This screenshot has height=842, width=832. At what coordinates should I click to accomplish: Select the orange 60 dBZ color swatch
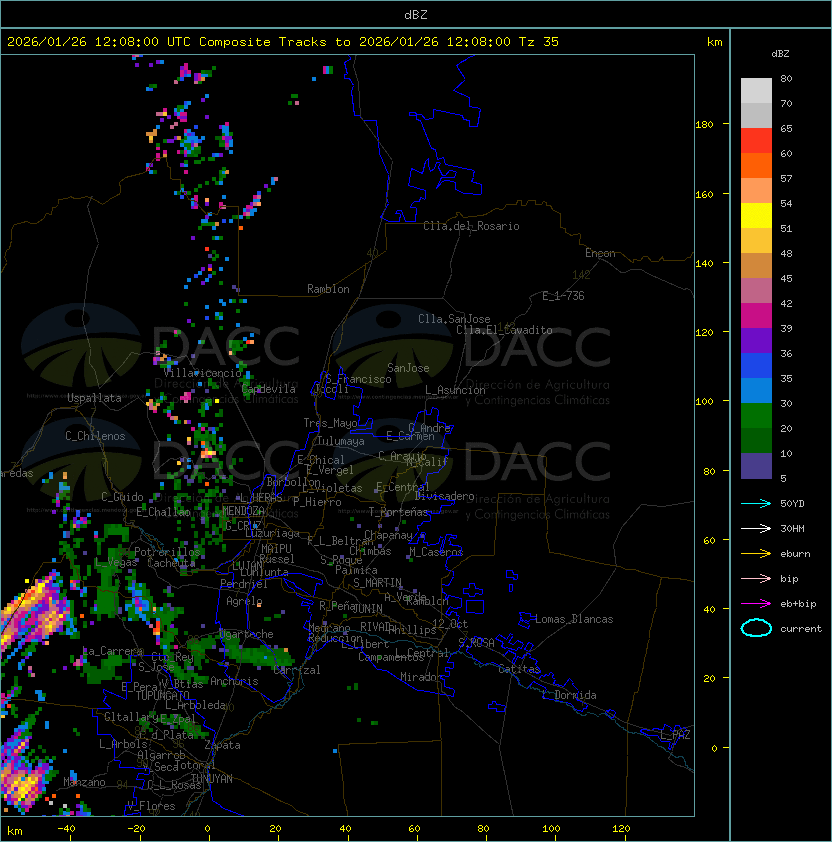tap(756, 165)
